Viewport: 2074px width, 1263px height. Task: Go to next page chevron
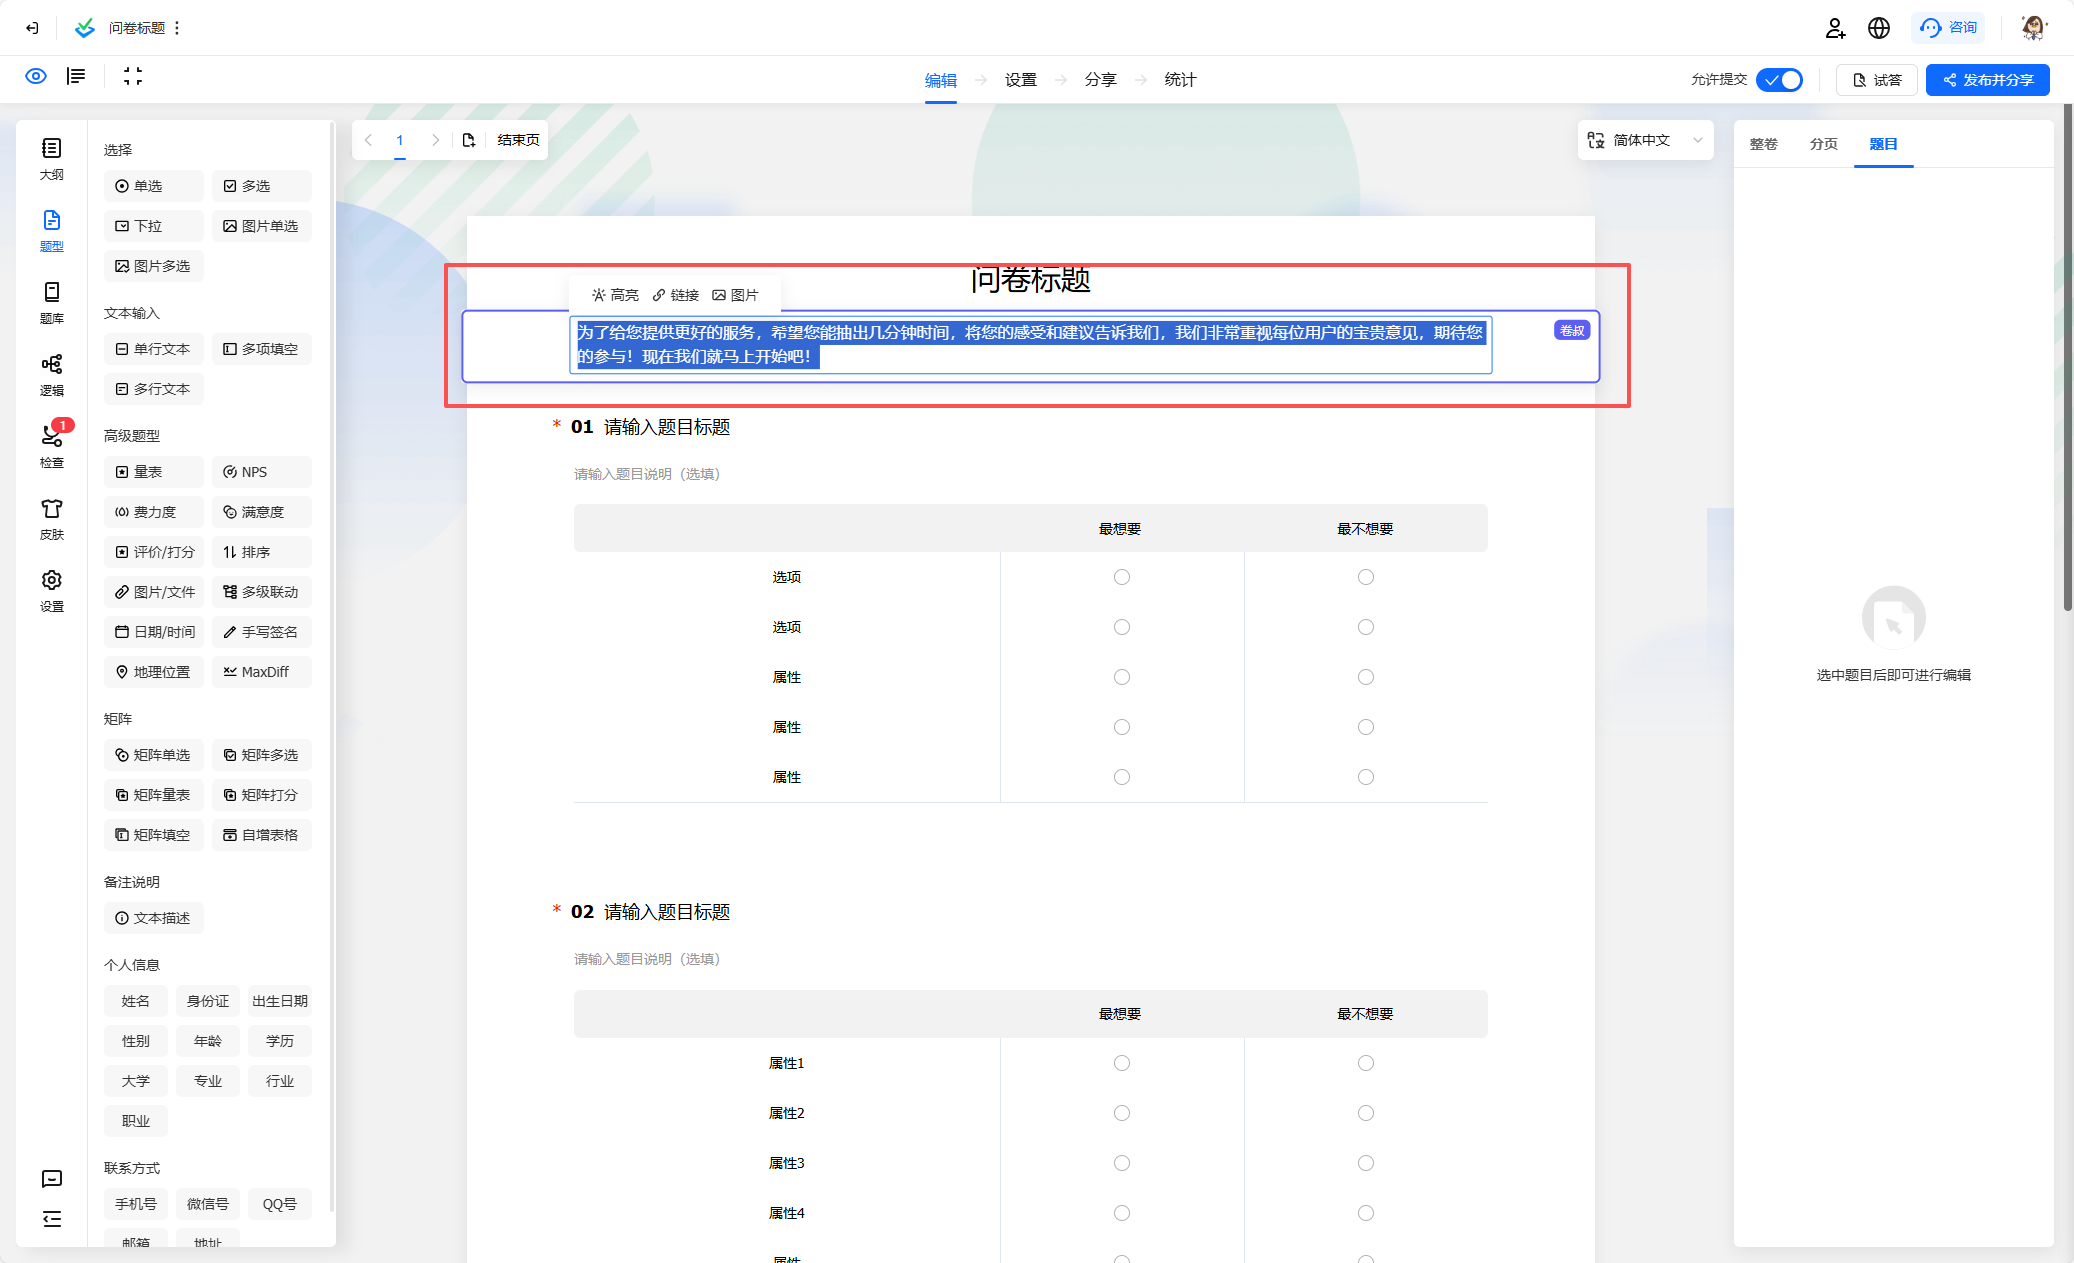(x=435, y=140)
